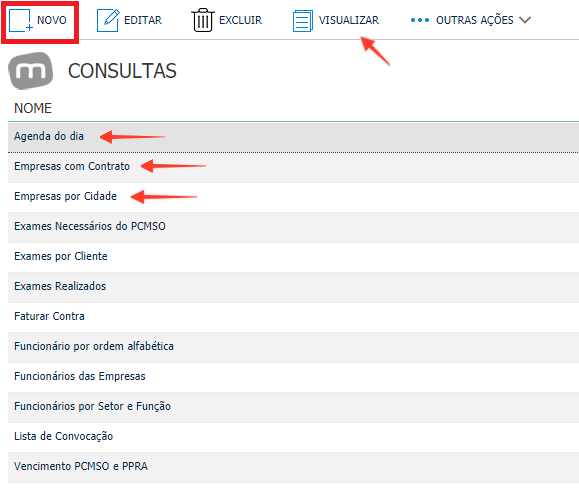Open Empresas por Cidade entry
Viewport: 579px width, 492px height.
pos(293,197)
